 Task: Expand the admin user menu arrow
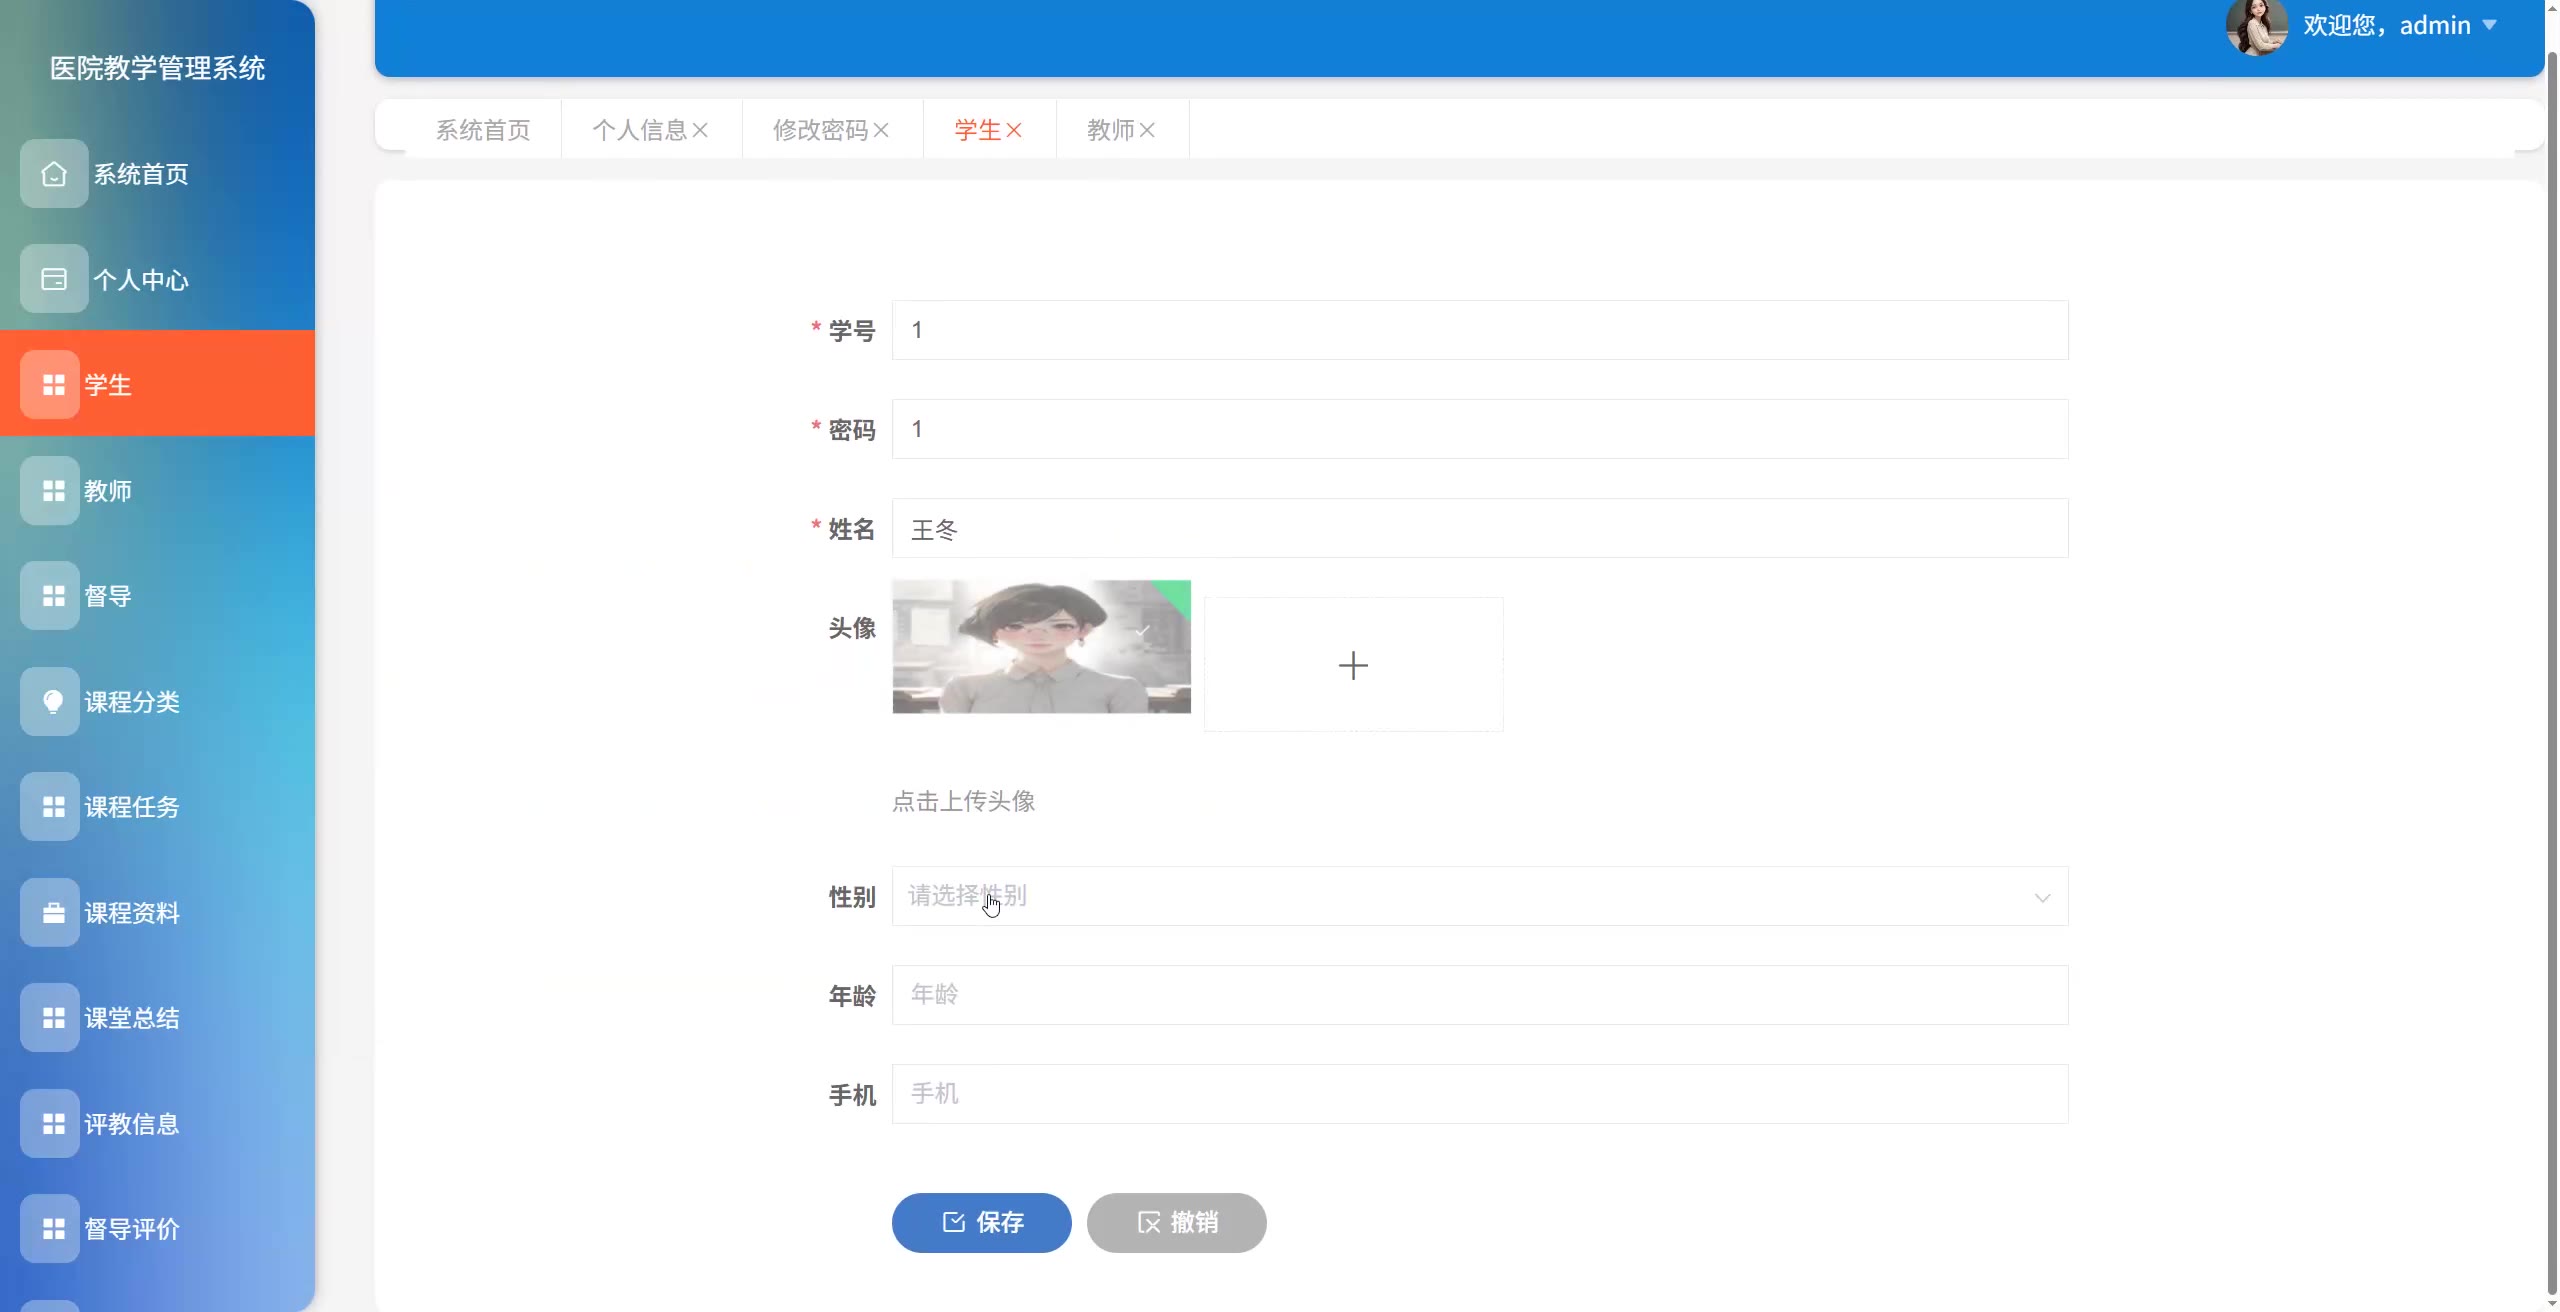pyautogui.click(x=2490, y=25)
